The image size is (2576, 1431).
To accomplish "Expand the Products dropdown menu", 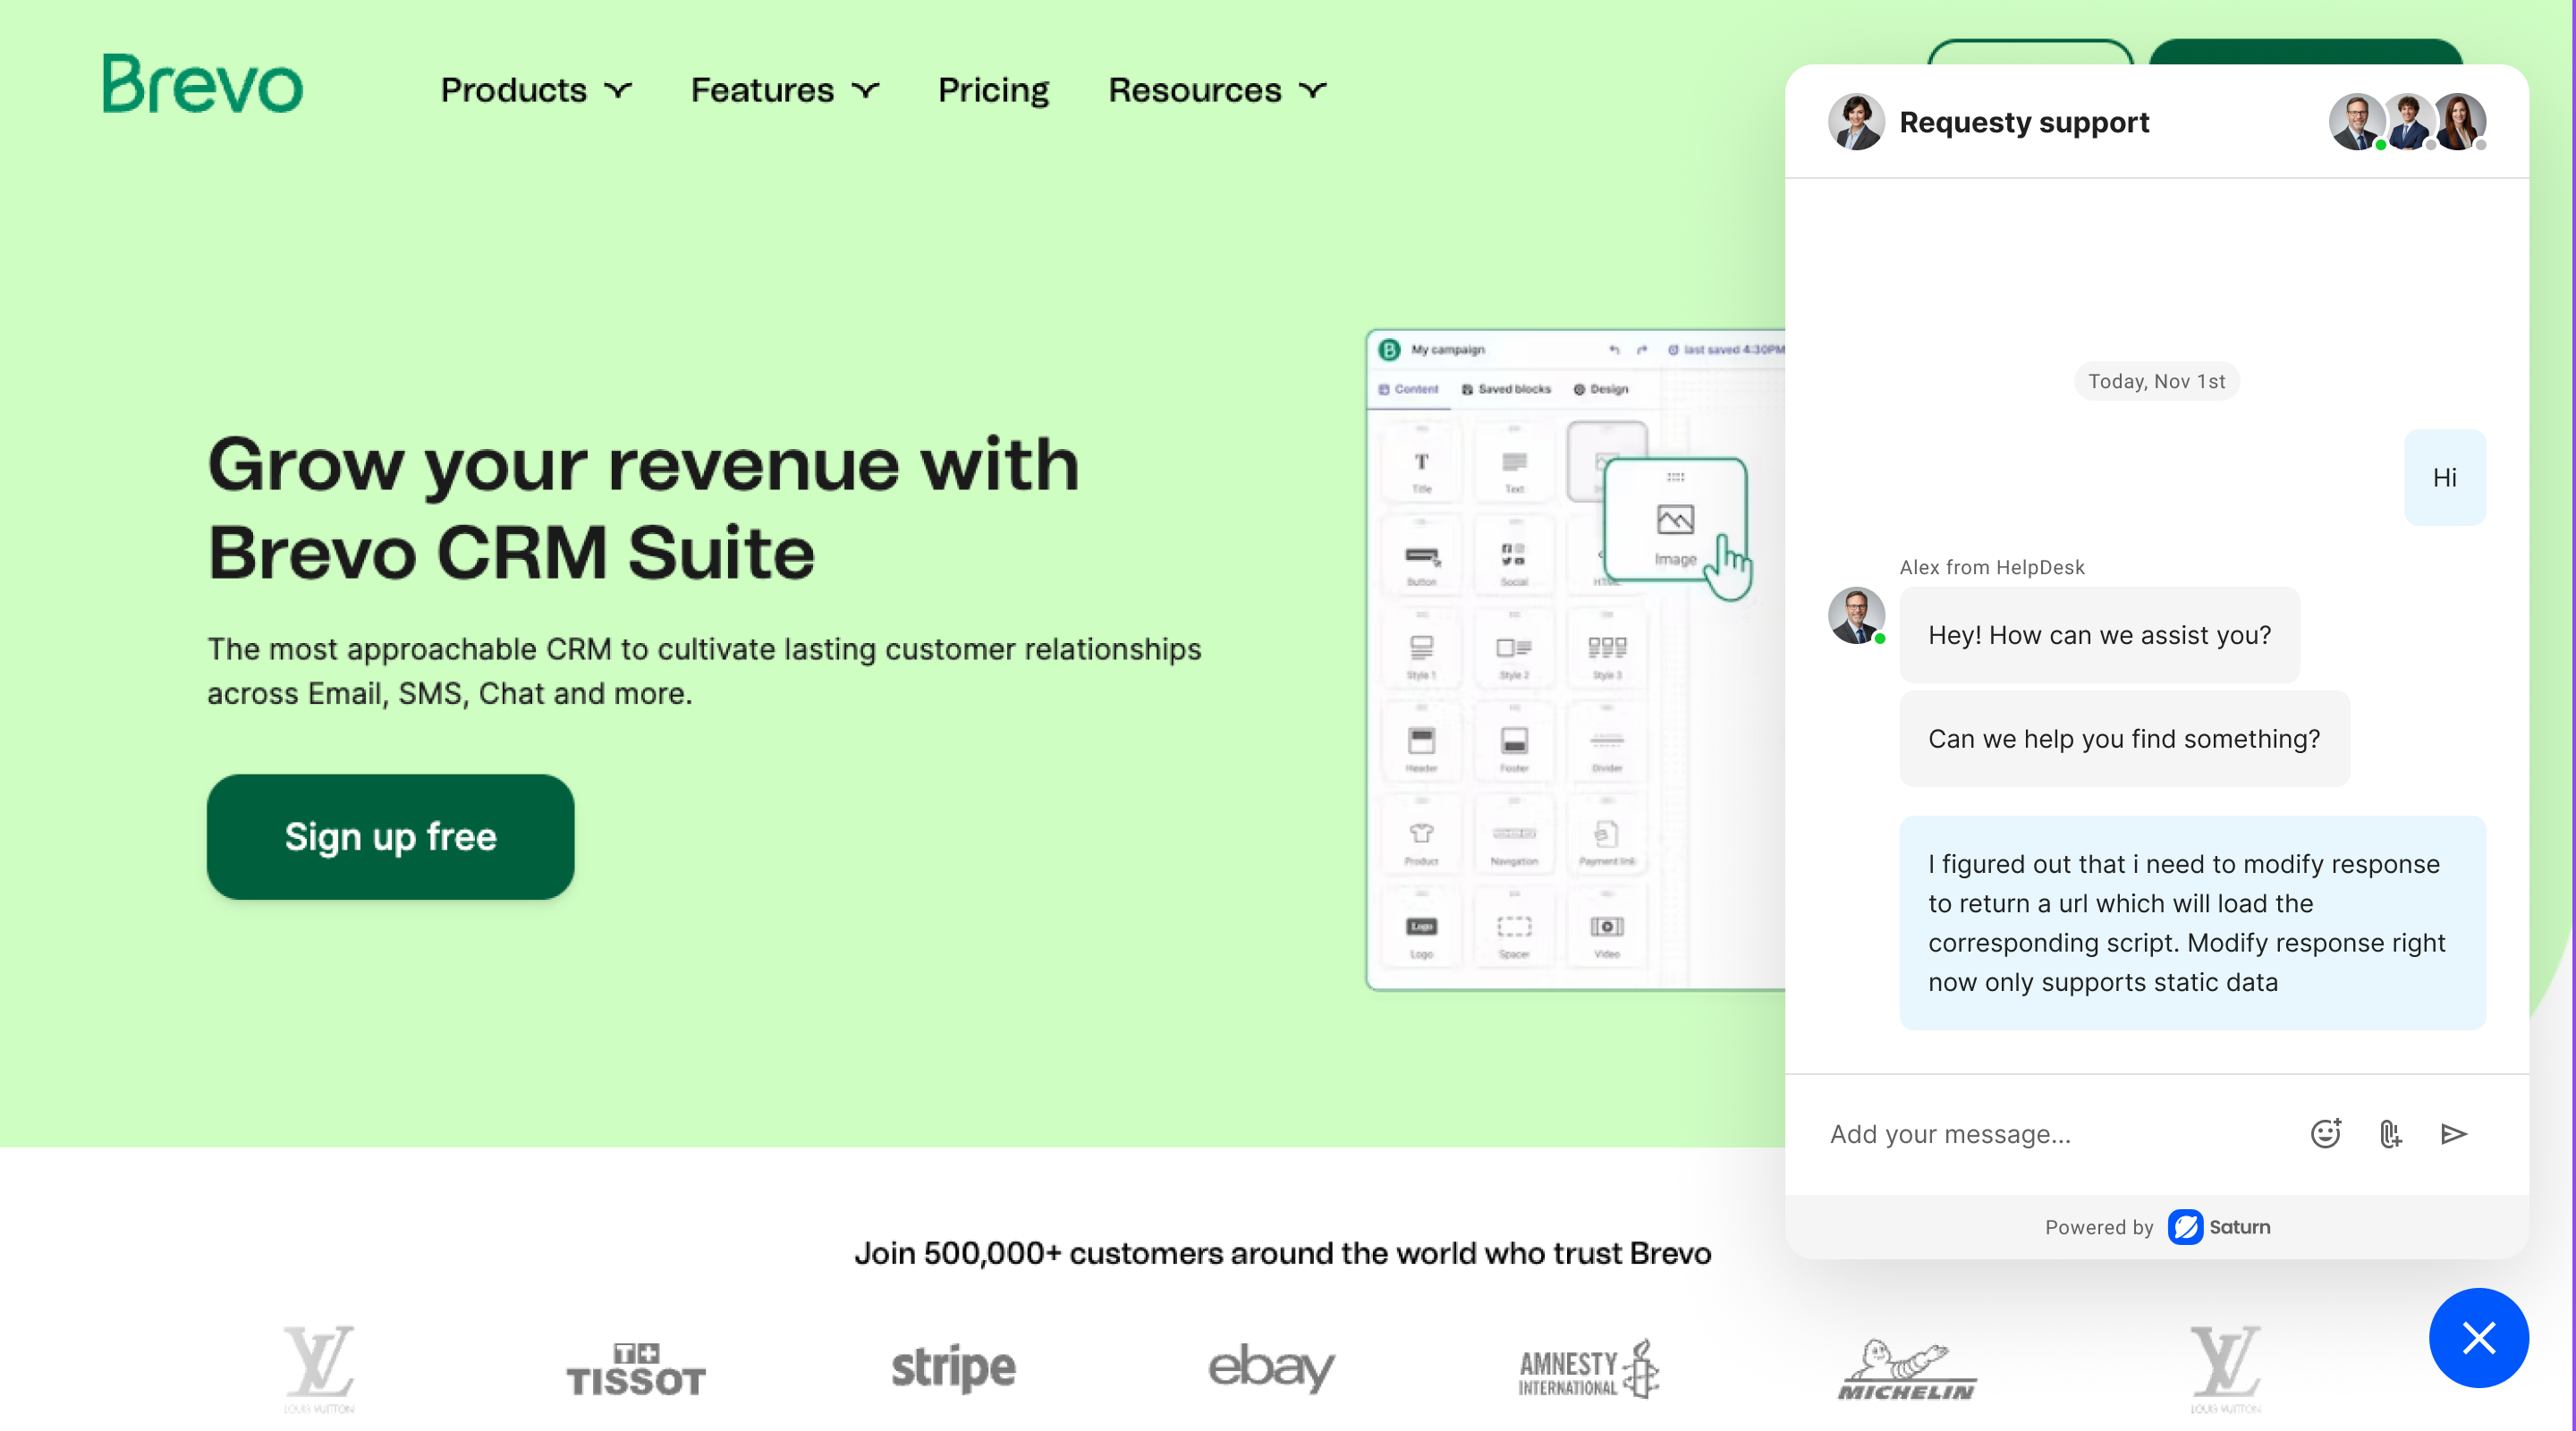I will click(537, 90).
